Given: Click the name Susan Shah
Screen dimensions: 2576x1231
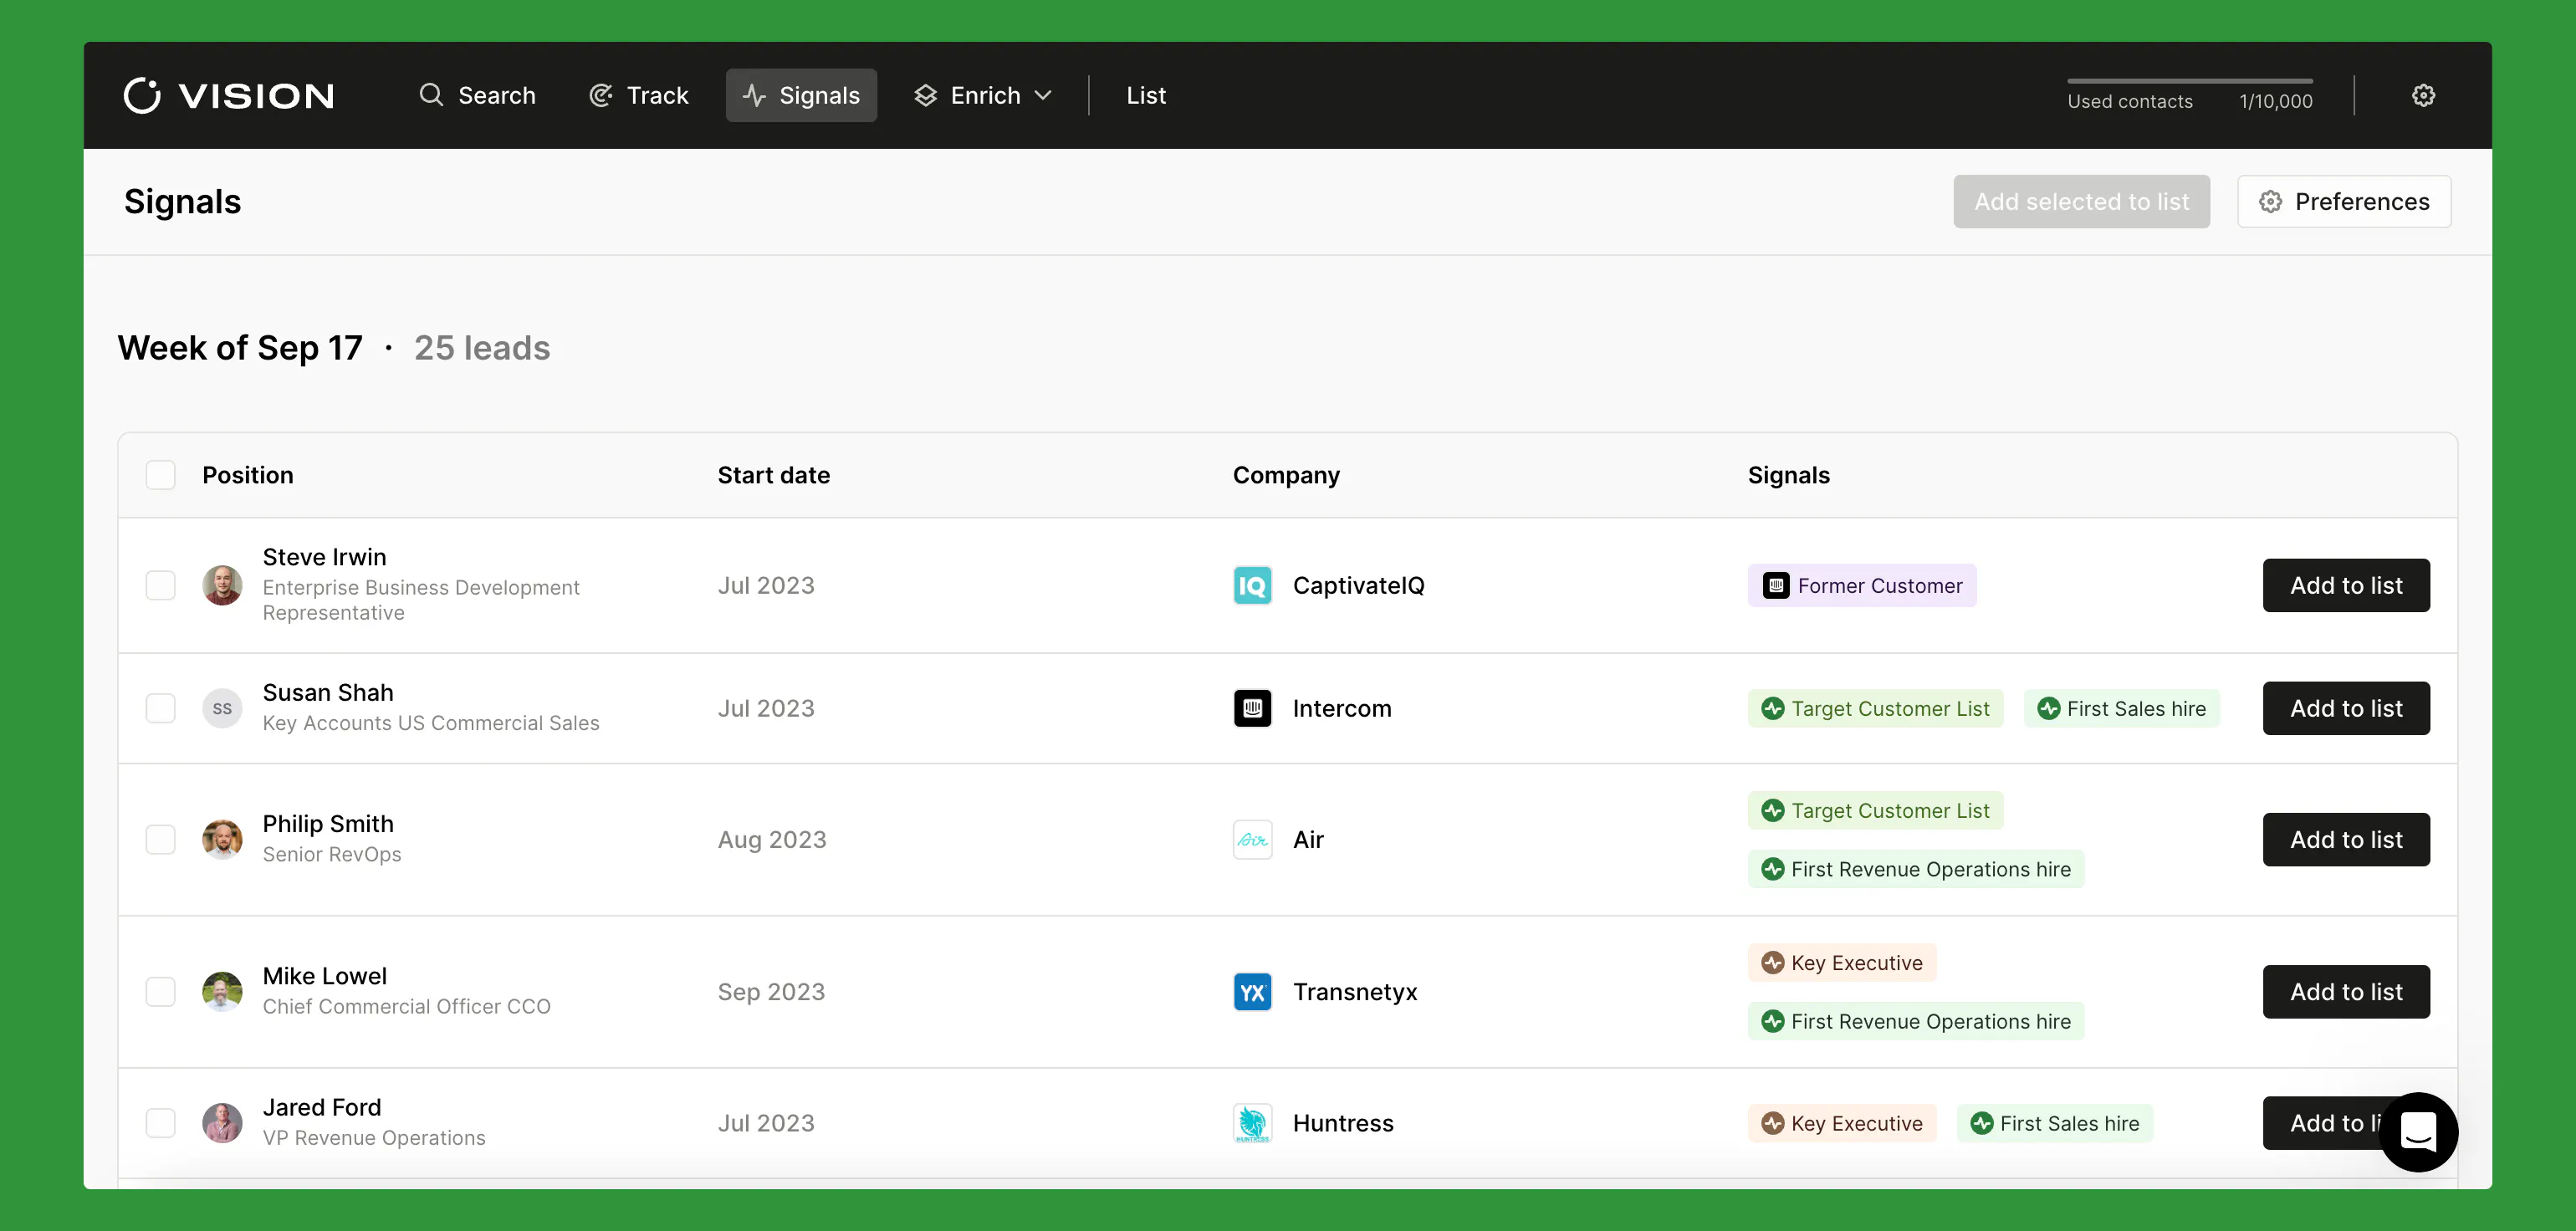Looking at the screenshot, I should coord(328,692).
